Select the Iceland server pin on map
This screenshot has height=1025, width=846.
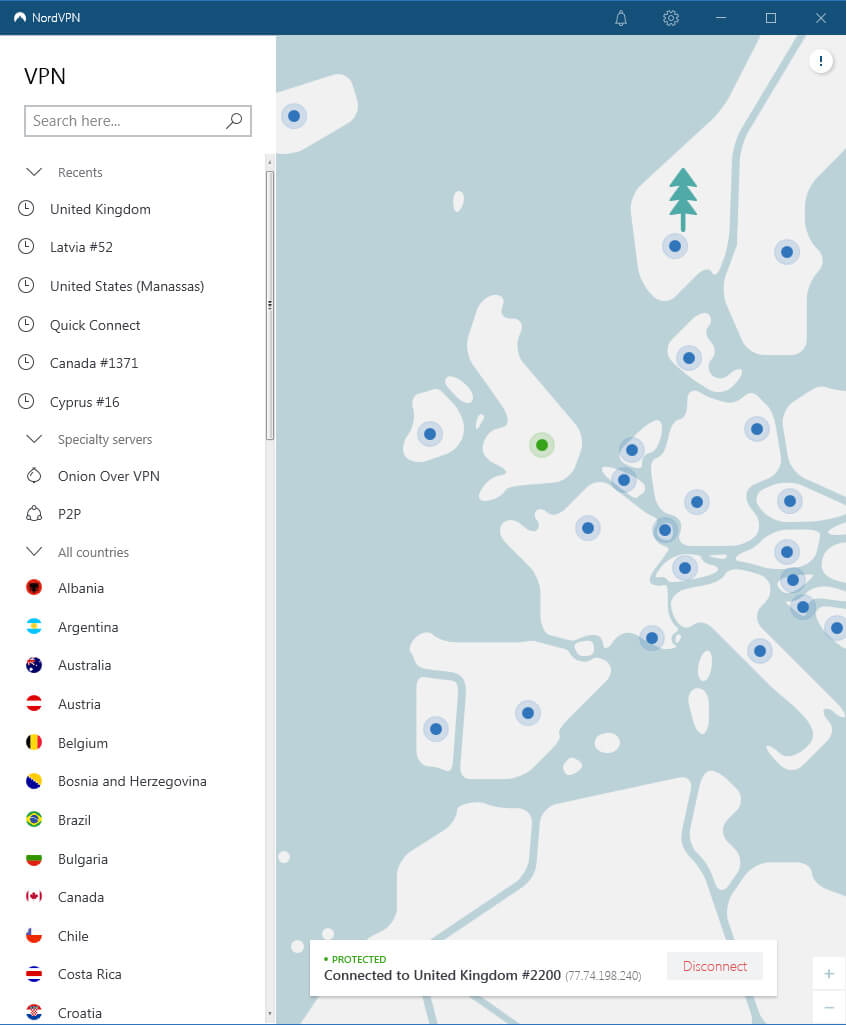tap(294, 116)
